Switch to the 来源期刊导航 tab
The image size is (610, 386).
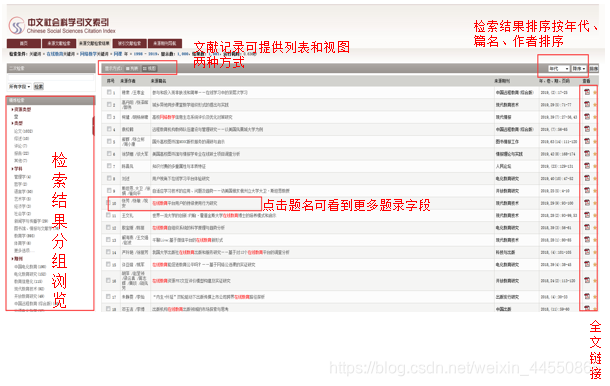click(165, 43)
